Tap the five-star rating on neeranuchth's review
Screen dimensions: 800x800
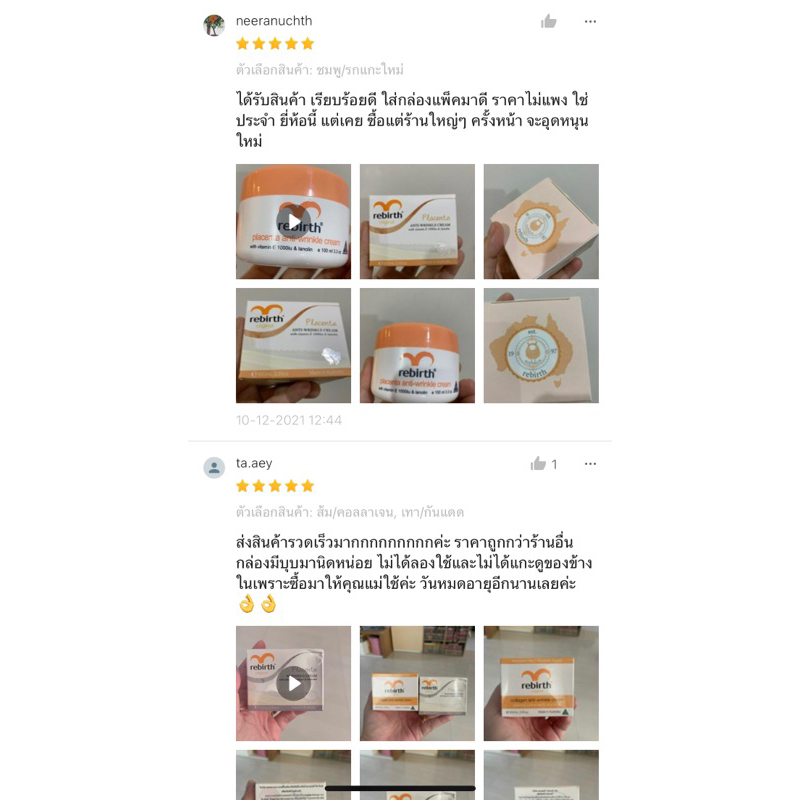pos(275,44)
